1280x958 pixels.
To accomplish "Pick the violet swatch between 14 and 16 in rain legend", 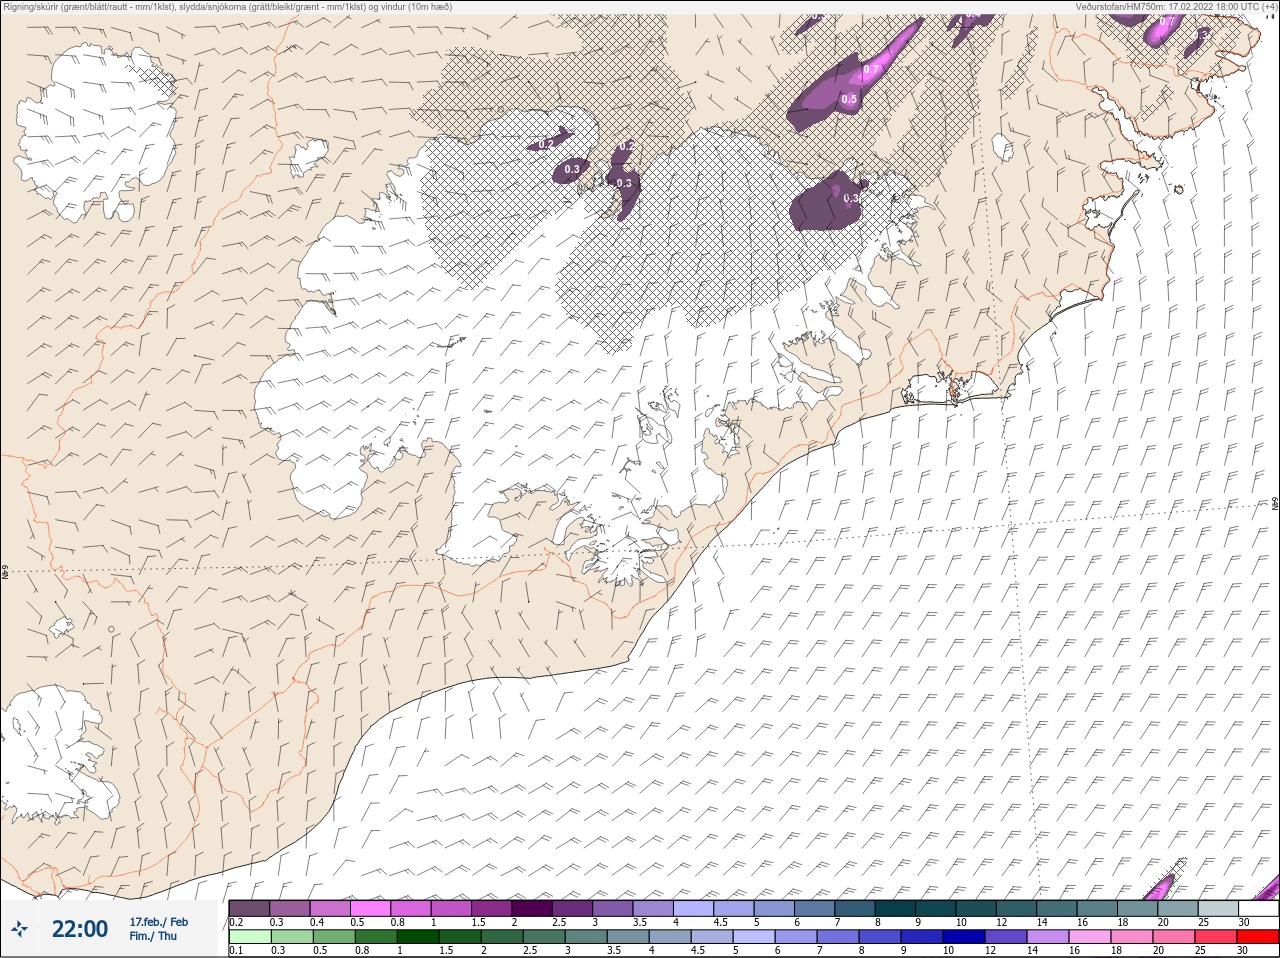I will 1048,937.
